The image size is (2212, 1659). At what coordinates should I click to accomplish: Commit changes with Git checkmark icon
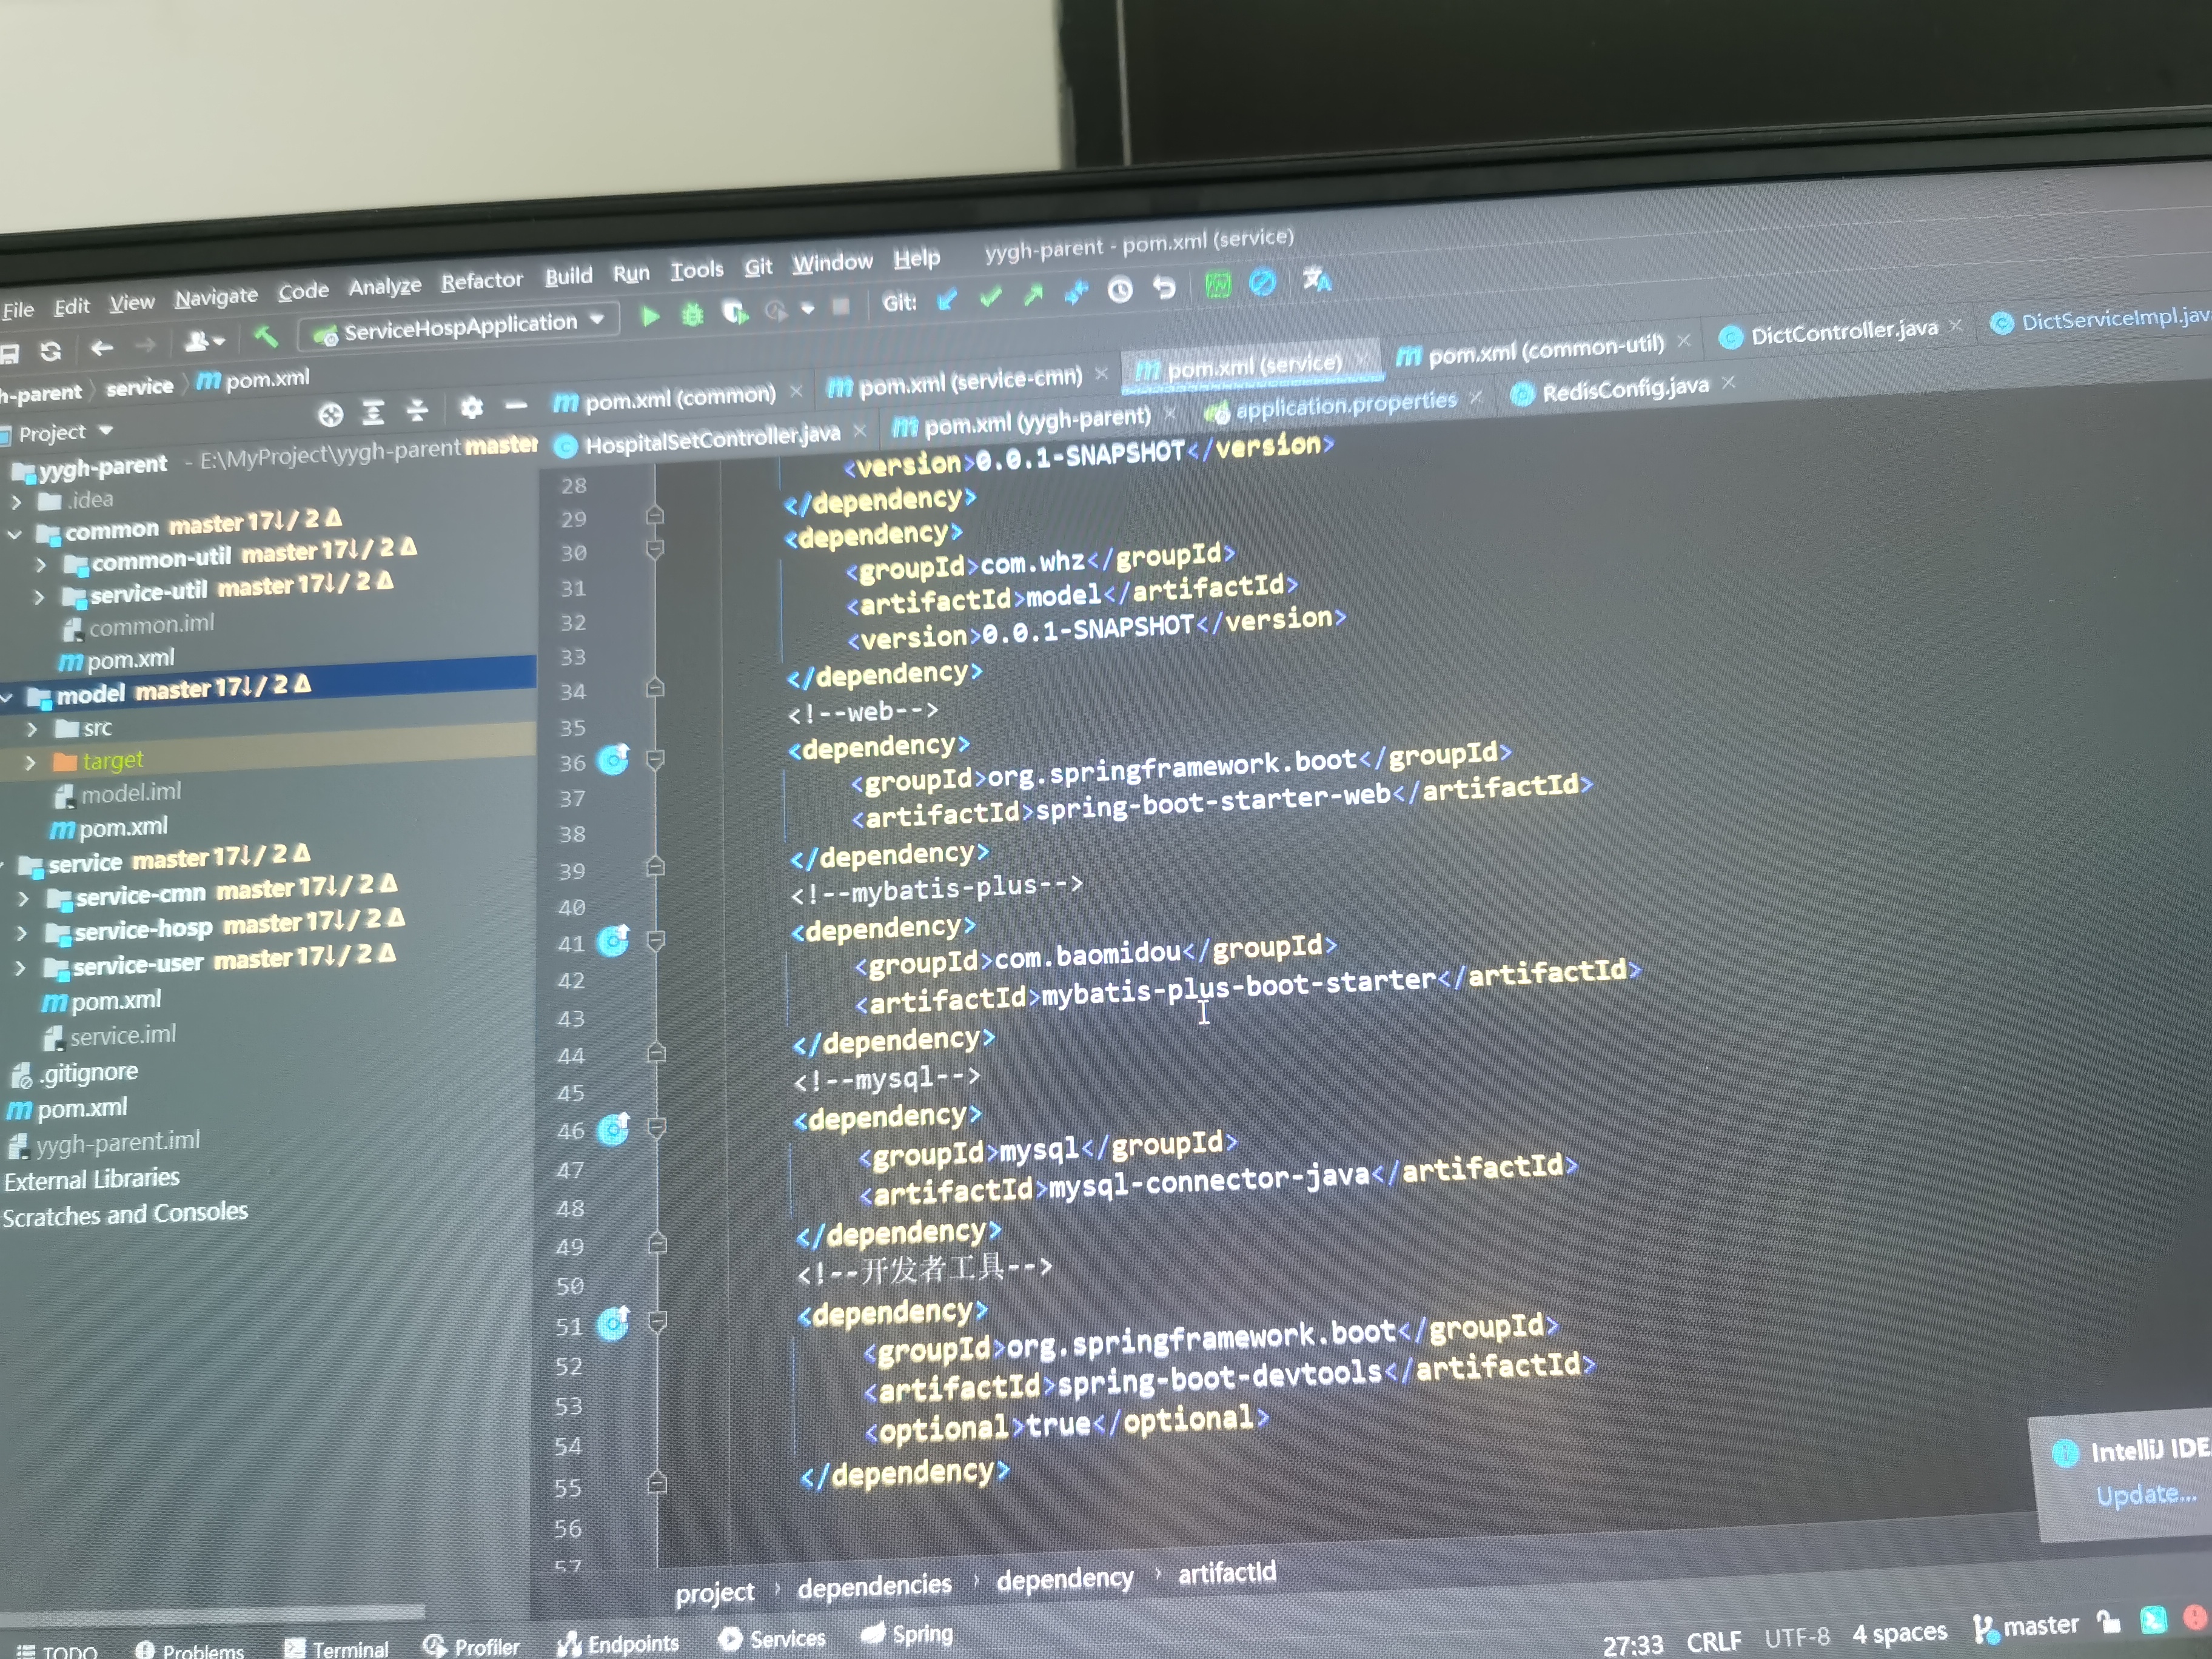[990, 297]
